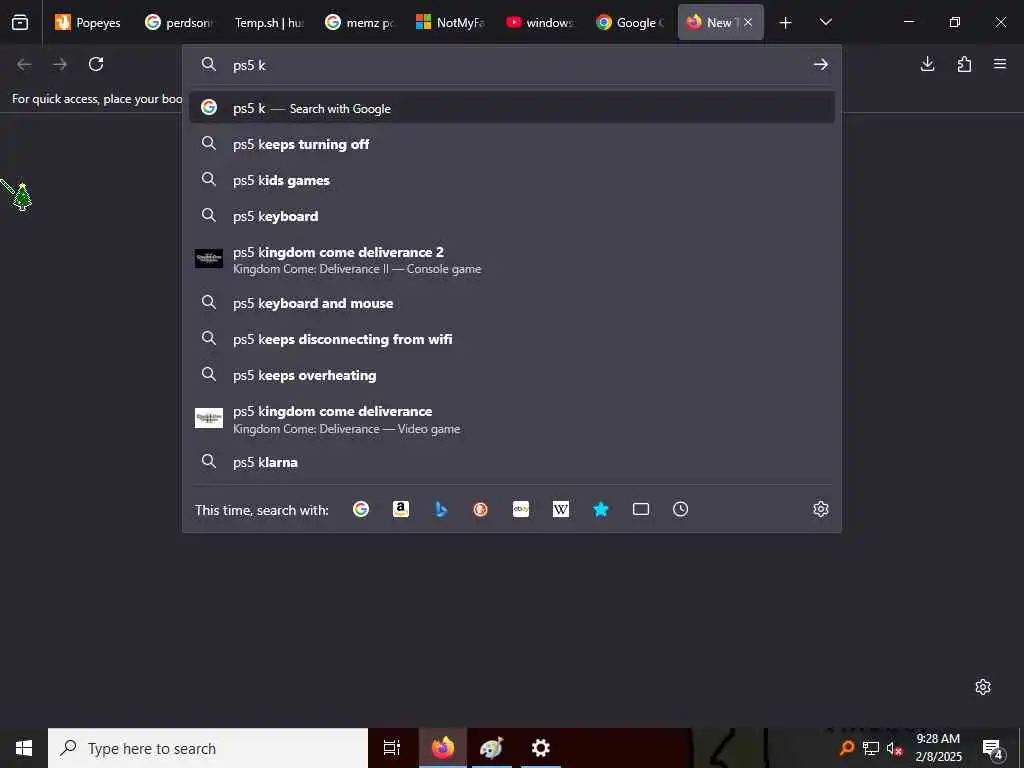This screenshot has width=1024, height=768.
Task: Open the Extensions puzzle icon
Action: [x=964, y=64]
